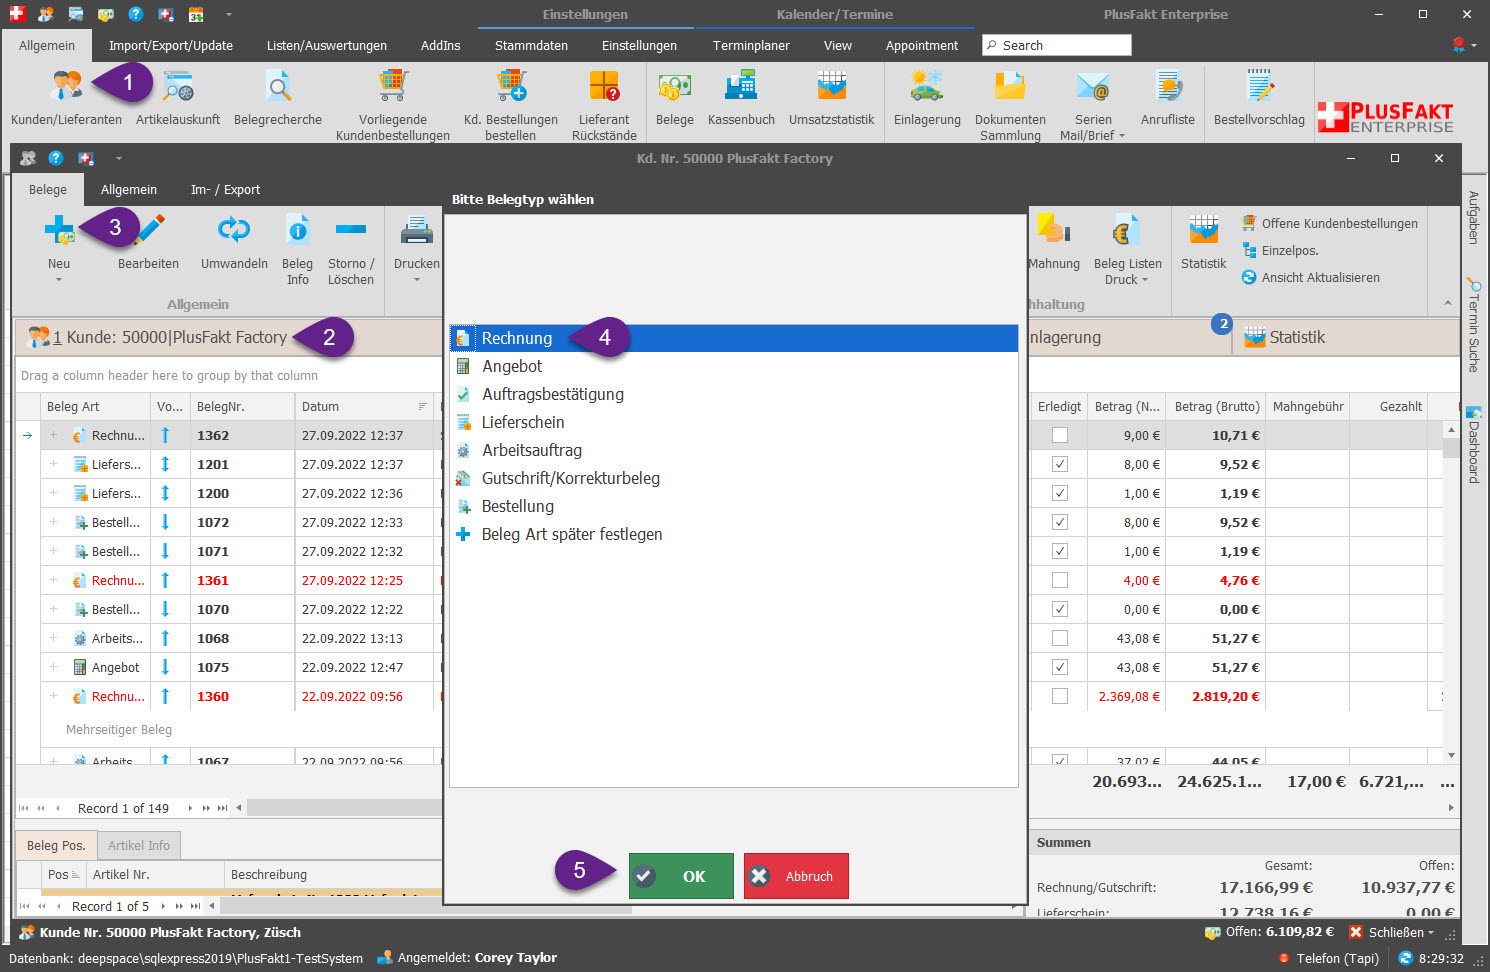
Task: Open the Kassenbuch
Action: pyautogui.click(x=741, y=99)
